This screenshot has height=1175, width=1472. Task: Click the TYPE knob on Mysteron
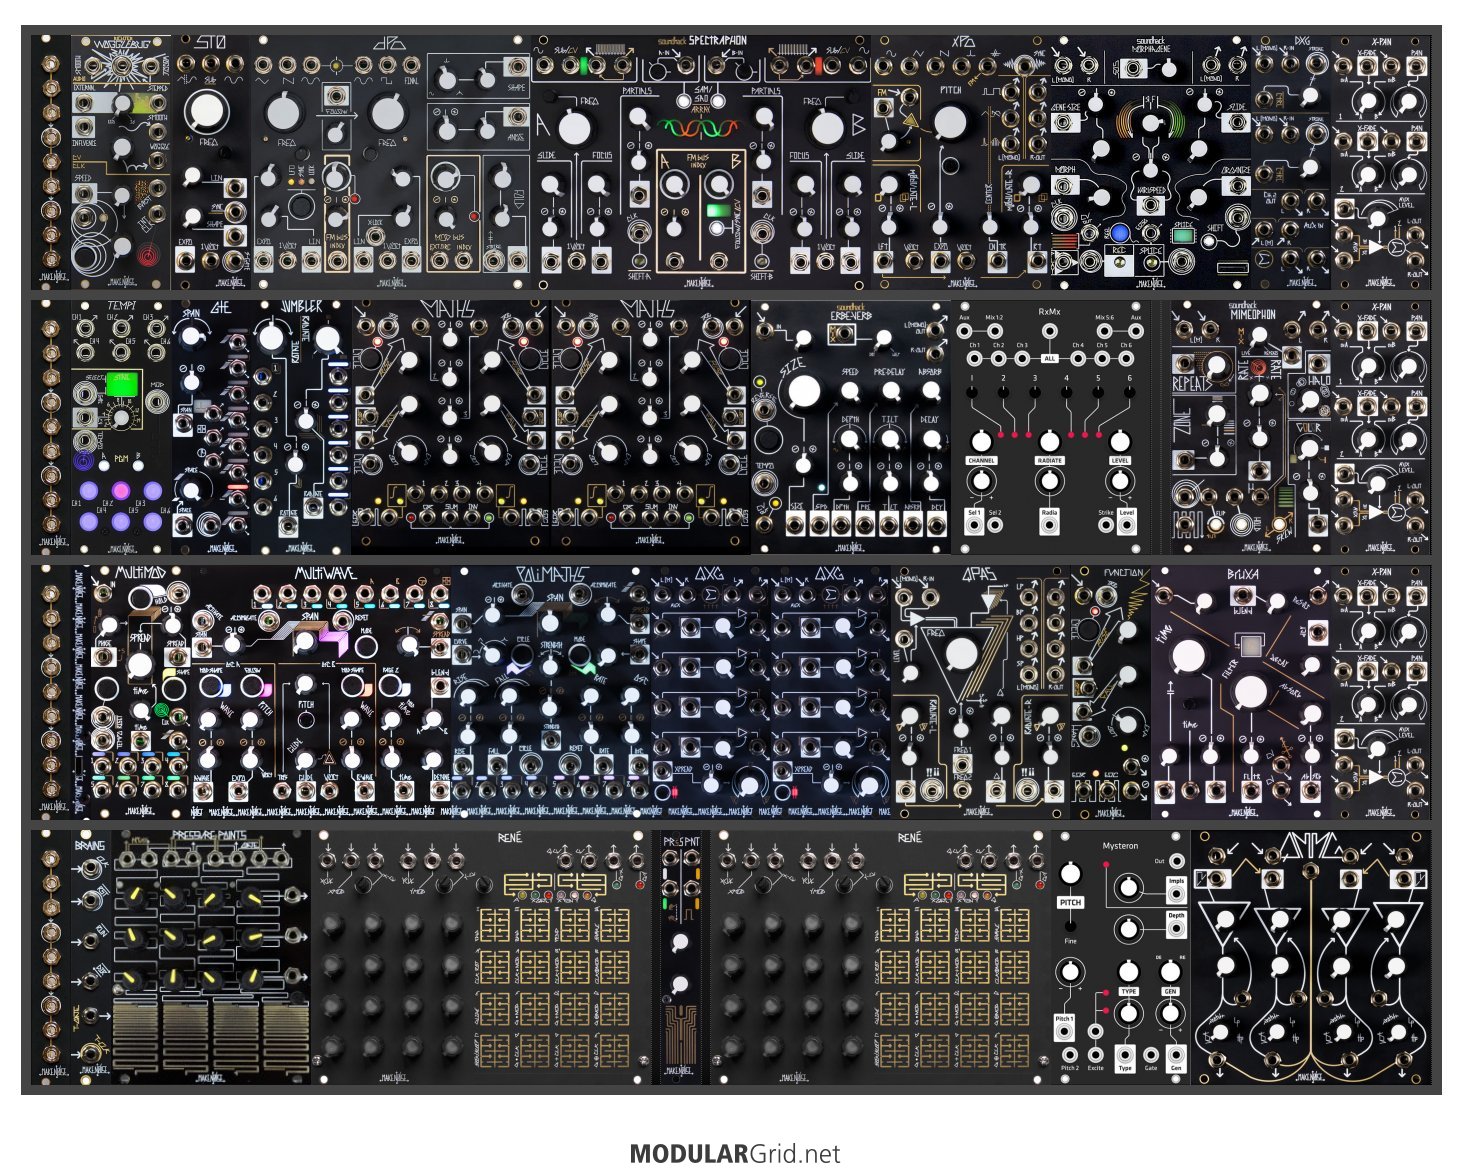pos(1128,971)
